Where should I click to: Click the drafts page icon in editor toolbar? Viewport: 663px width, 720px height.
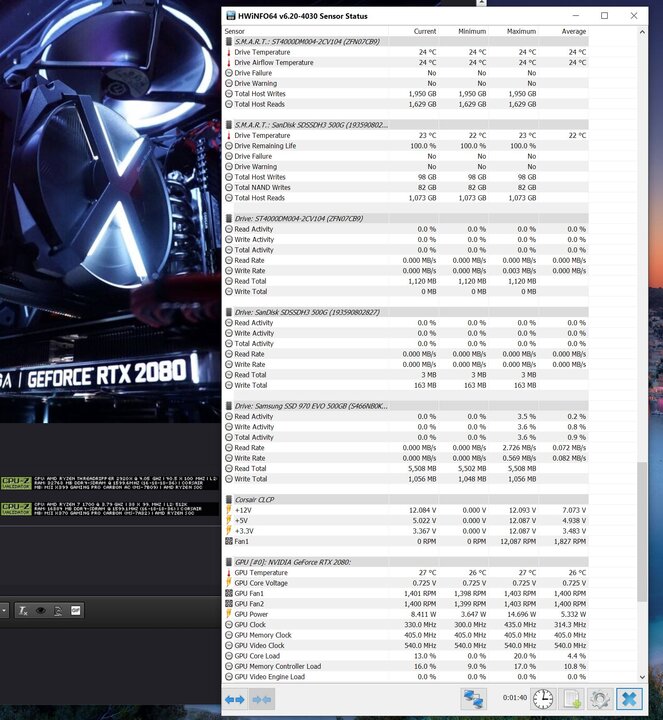click(58, 611)
